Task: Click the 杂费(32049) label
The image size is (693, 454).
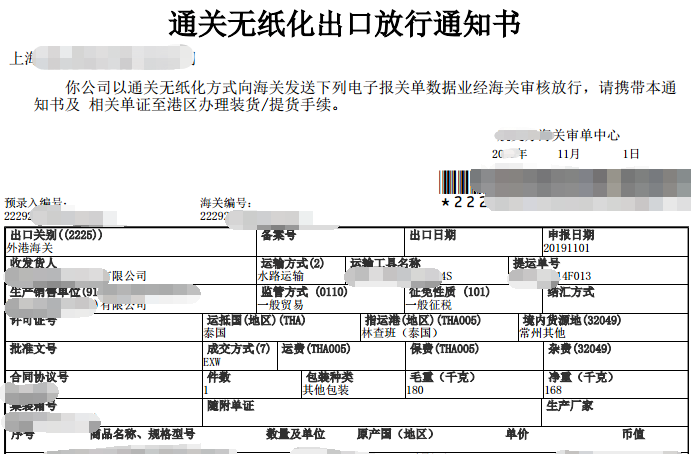Action: 579,349
